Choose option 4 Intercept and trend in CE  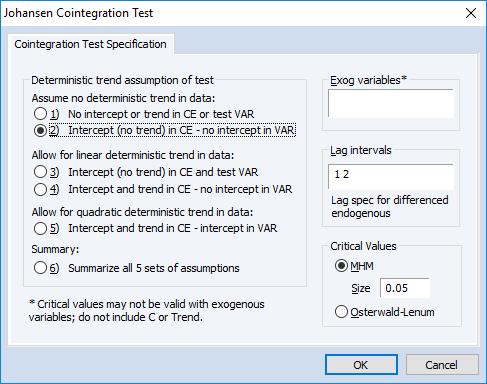click(40, 189)
